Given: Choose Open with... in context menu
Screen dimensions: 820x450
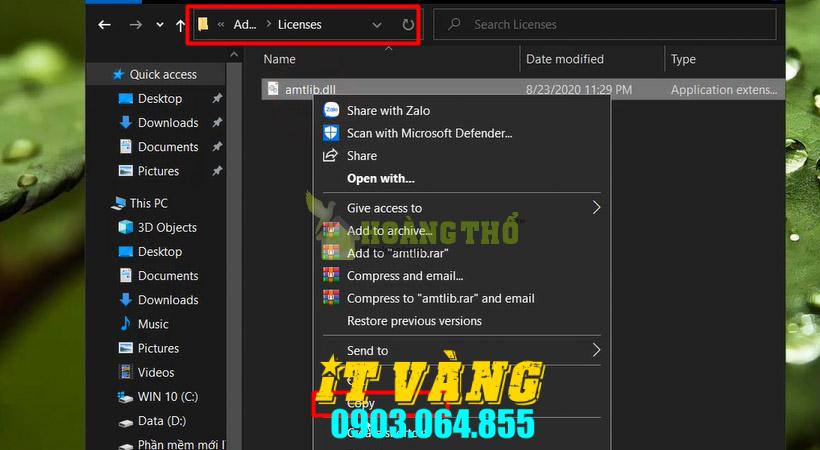Looking at the screenshot, I should point(381,178).
